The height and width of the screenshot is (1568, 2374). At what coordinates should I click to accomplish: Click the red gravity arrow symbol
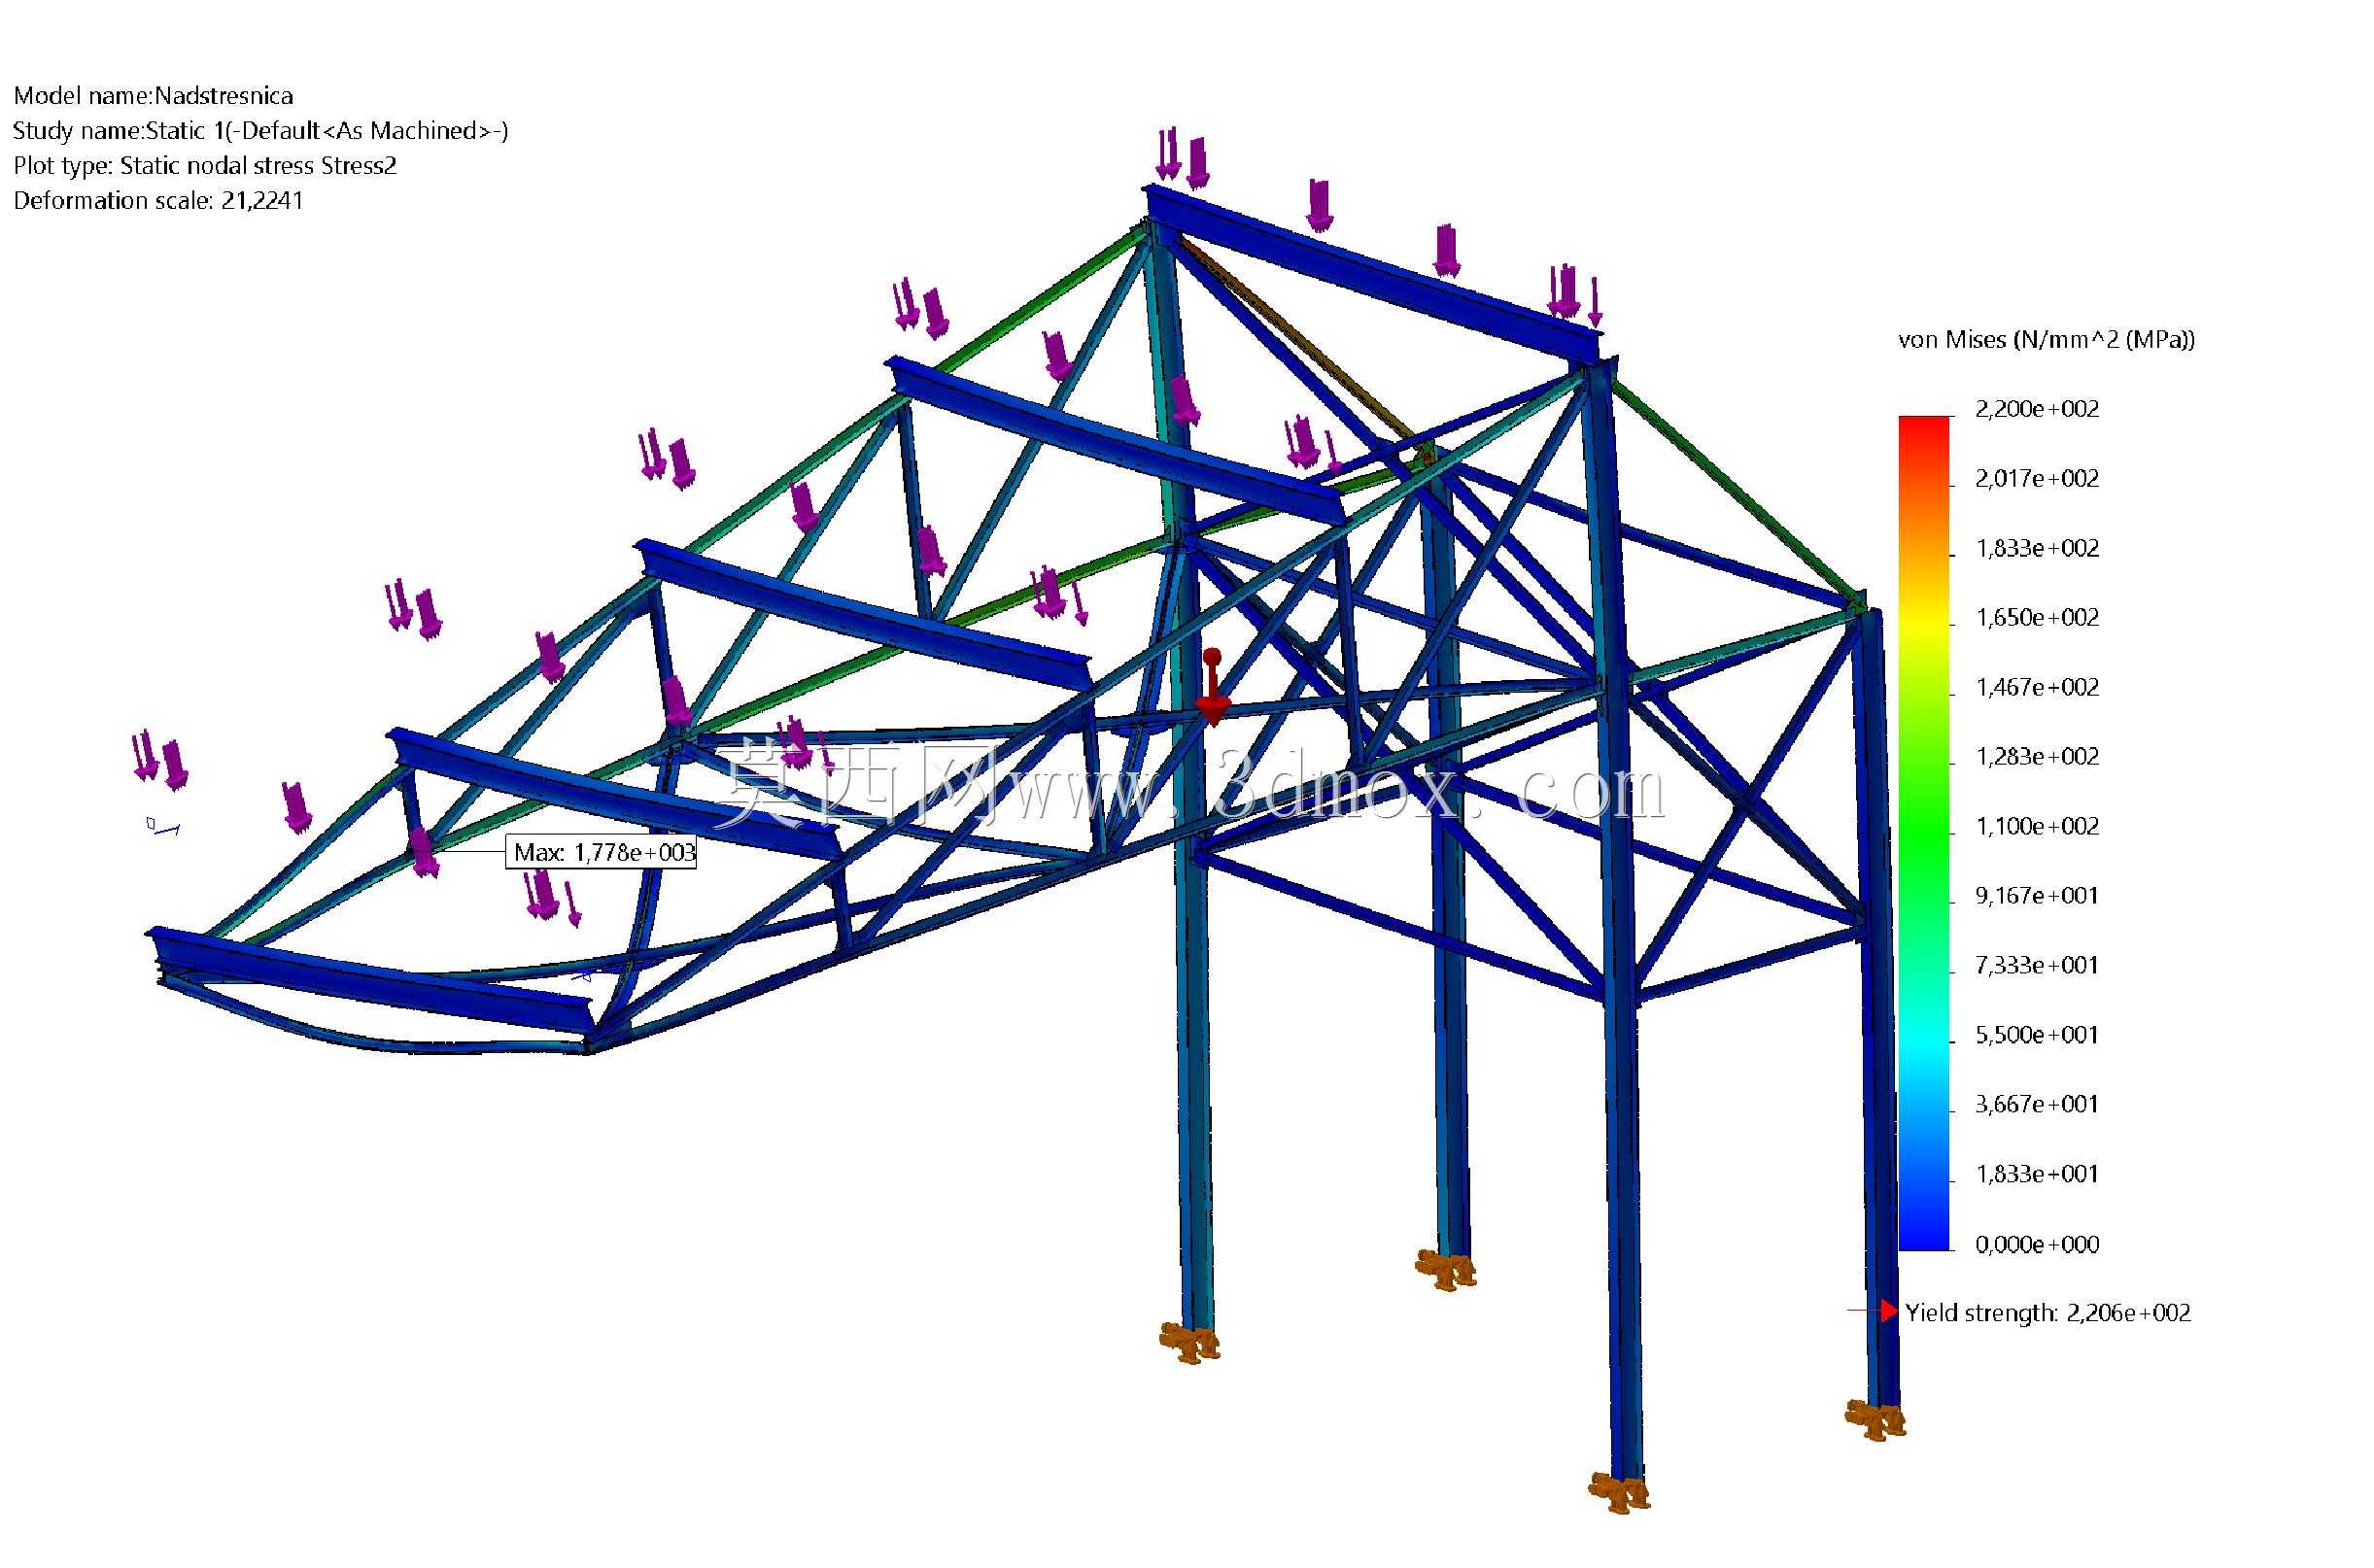point(1212,687)
